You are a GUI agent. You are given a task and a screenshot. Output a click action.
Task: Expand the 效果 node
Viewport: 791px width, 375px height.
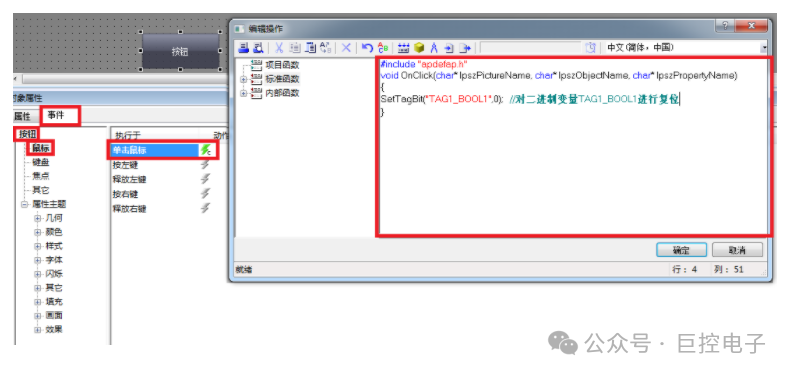click(x=37, y=330)
